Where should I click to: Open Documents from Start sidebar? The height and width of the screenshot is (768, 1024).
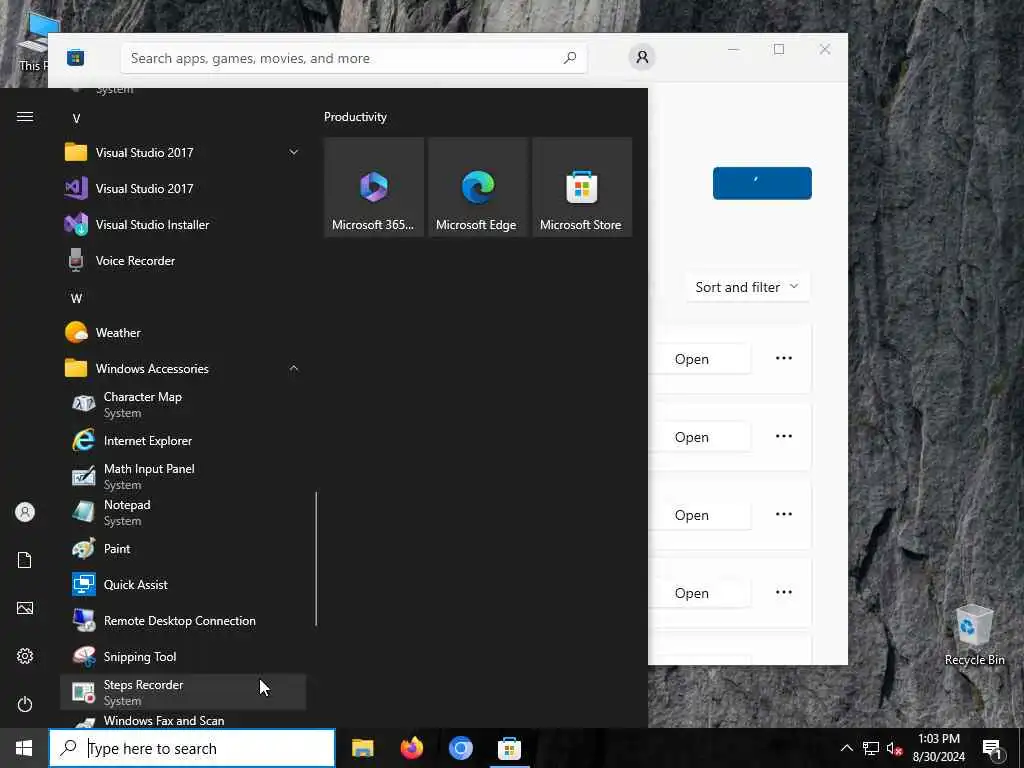tap(25, 560)
